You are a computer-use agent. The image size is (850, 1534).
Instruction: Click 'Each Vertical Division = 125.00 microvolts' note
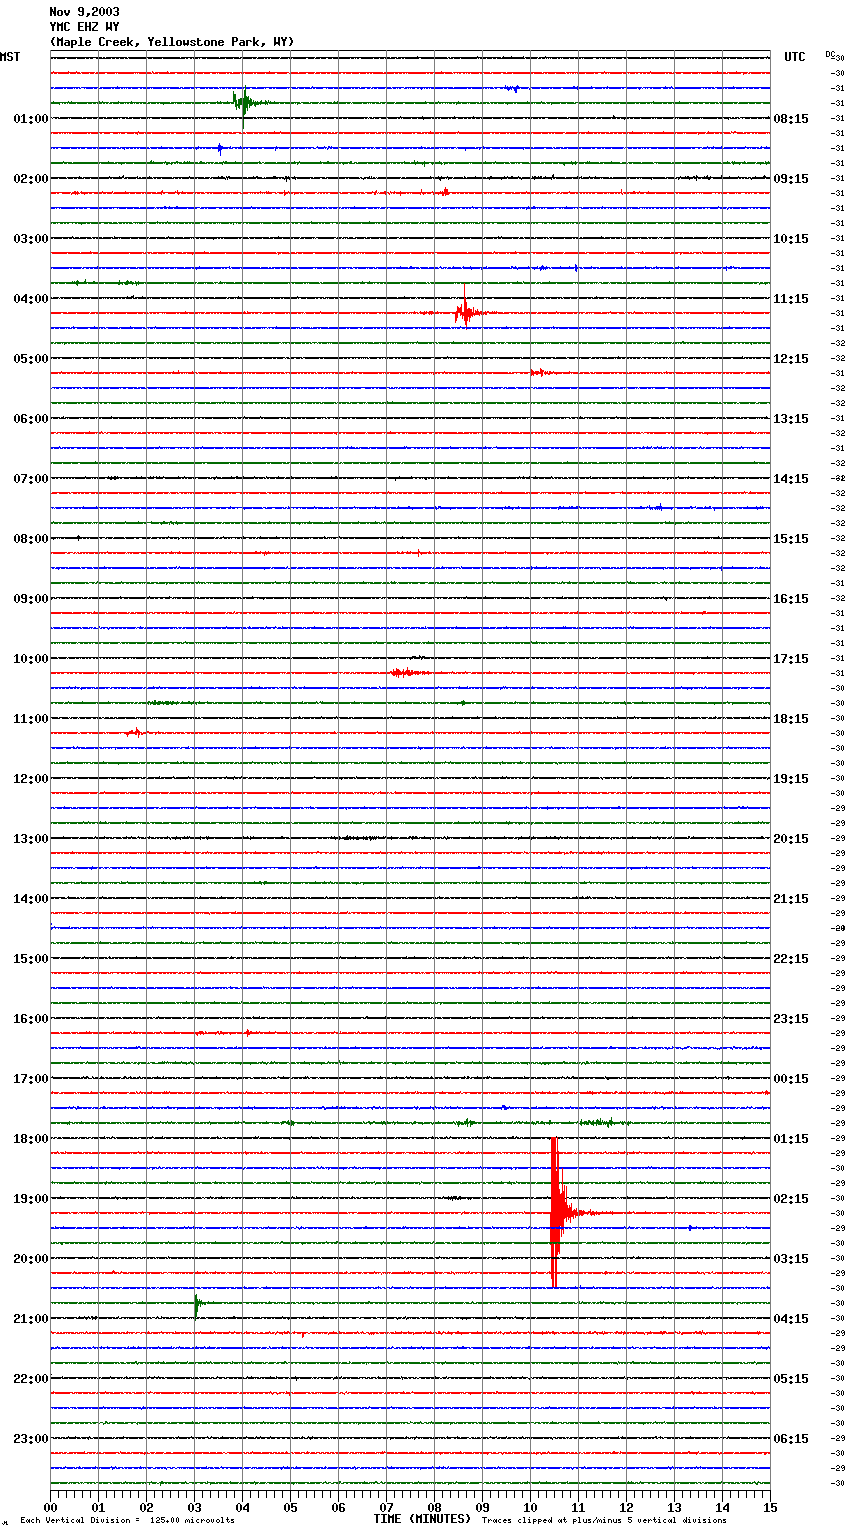pos(127,1521)
